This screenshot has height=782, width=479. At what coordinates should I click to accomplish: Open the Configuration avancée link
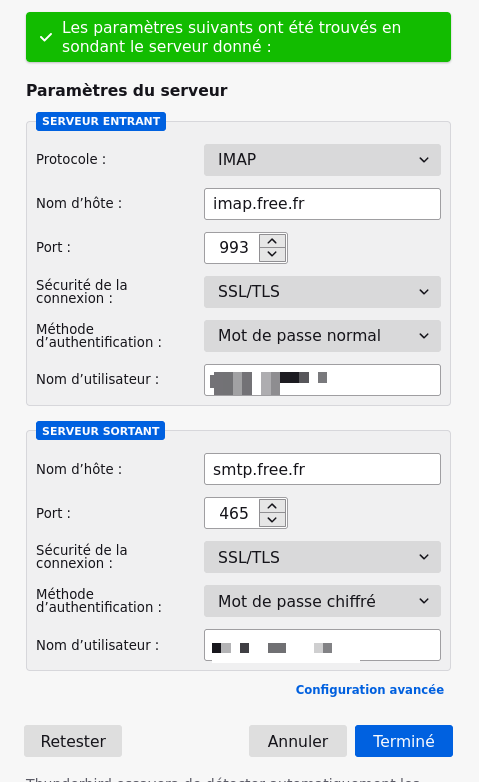pos(370,690)
